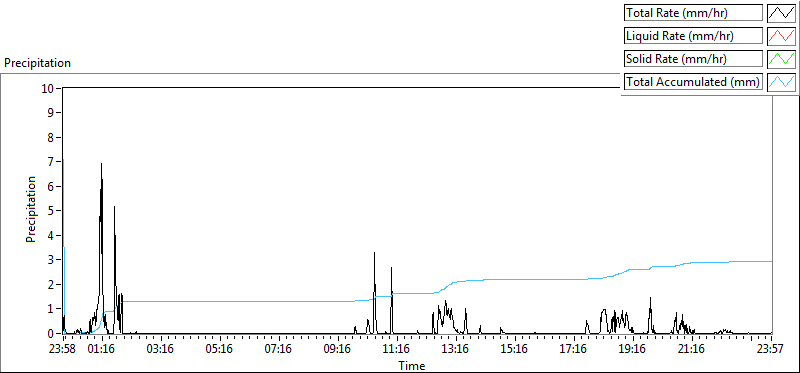Click the 01:16 time axis tick label
Viewport: 800px width, 373px height.
tap(102, 350)
